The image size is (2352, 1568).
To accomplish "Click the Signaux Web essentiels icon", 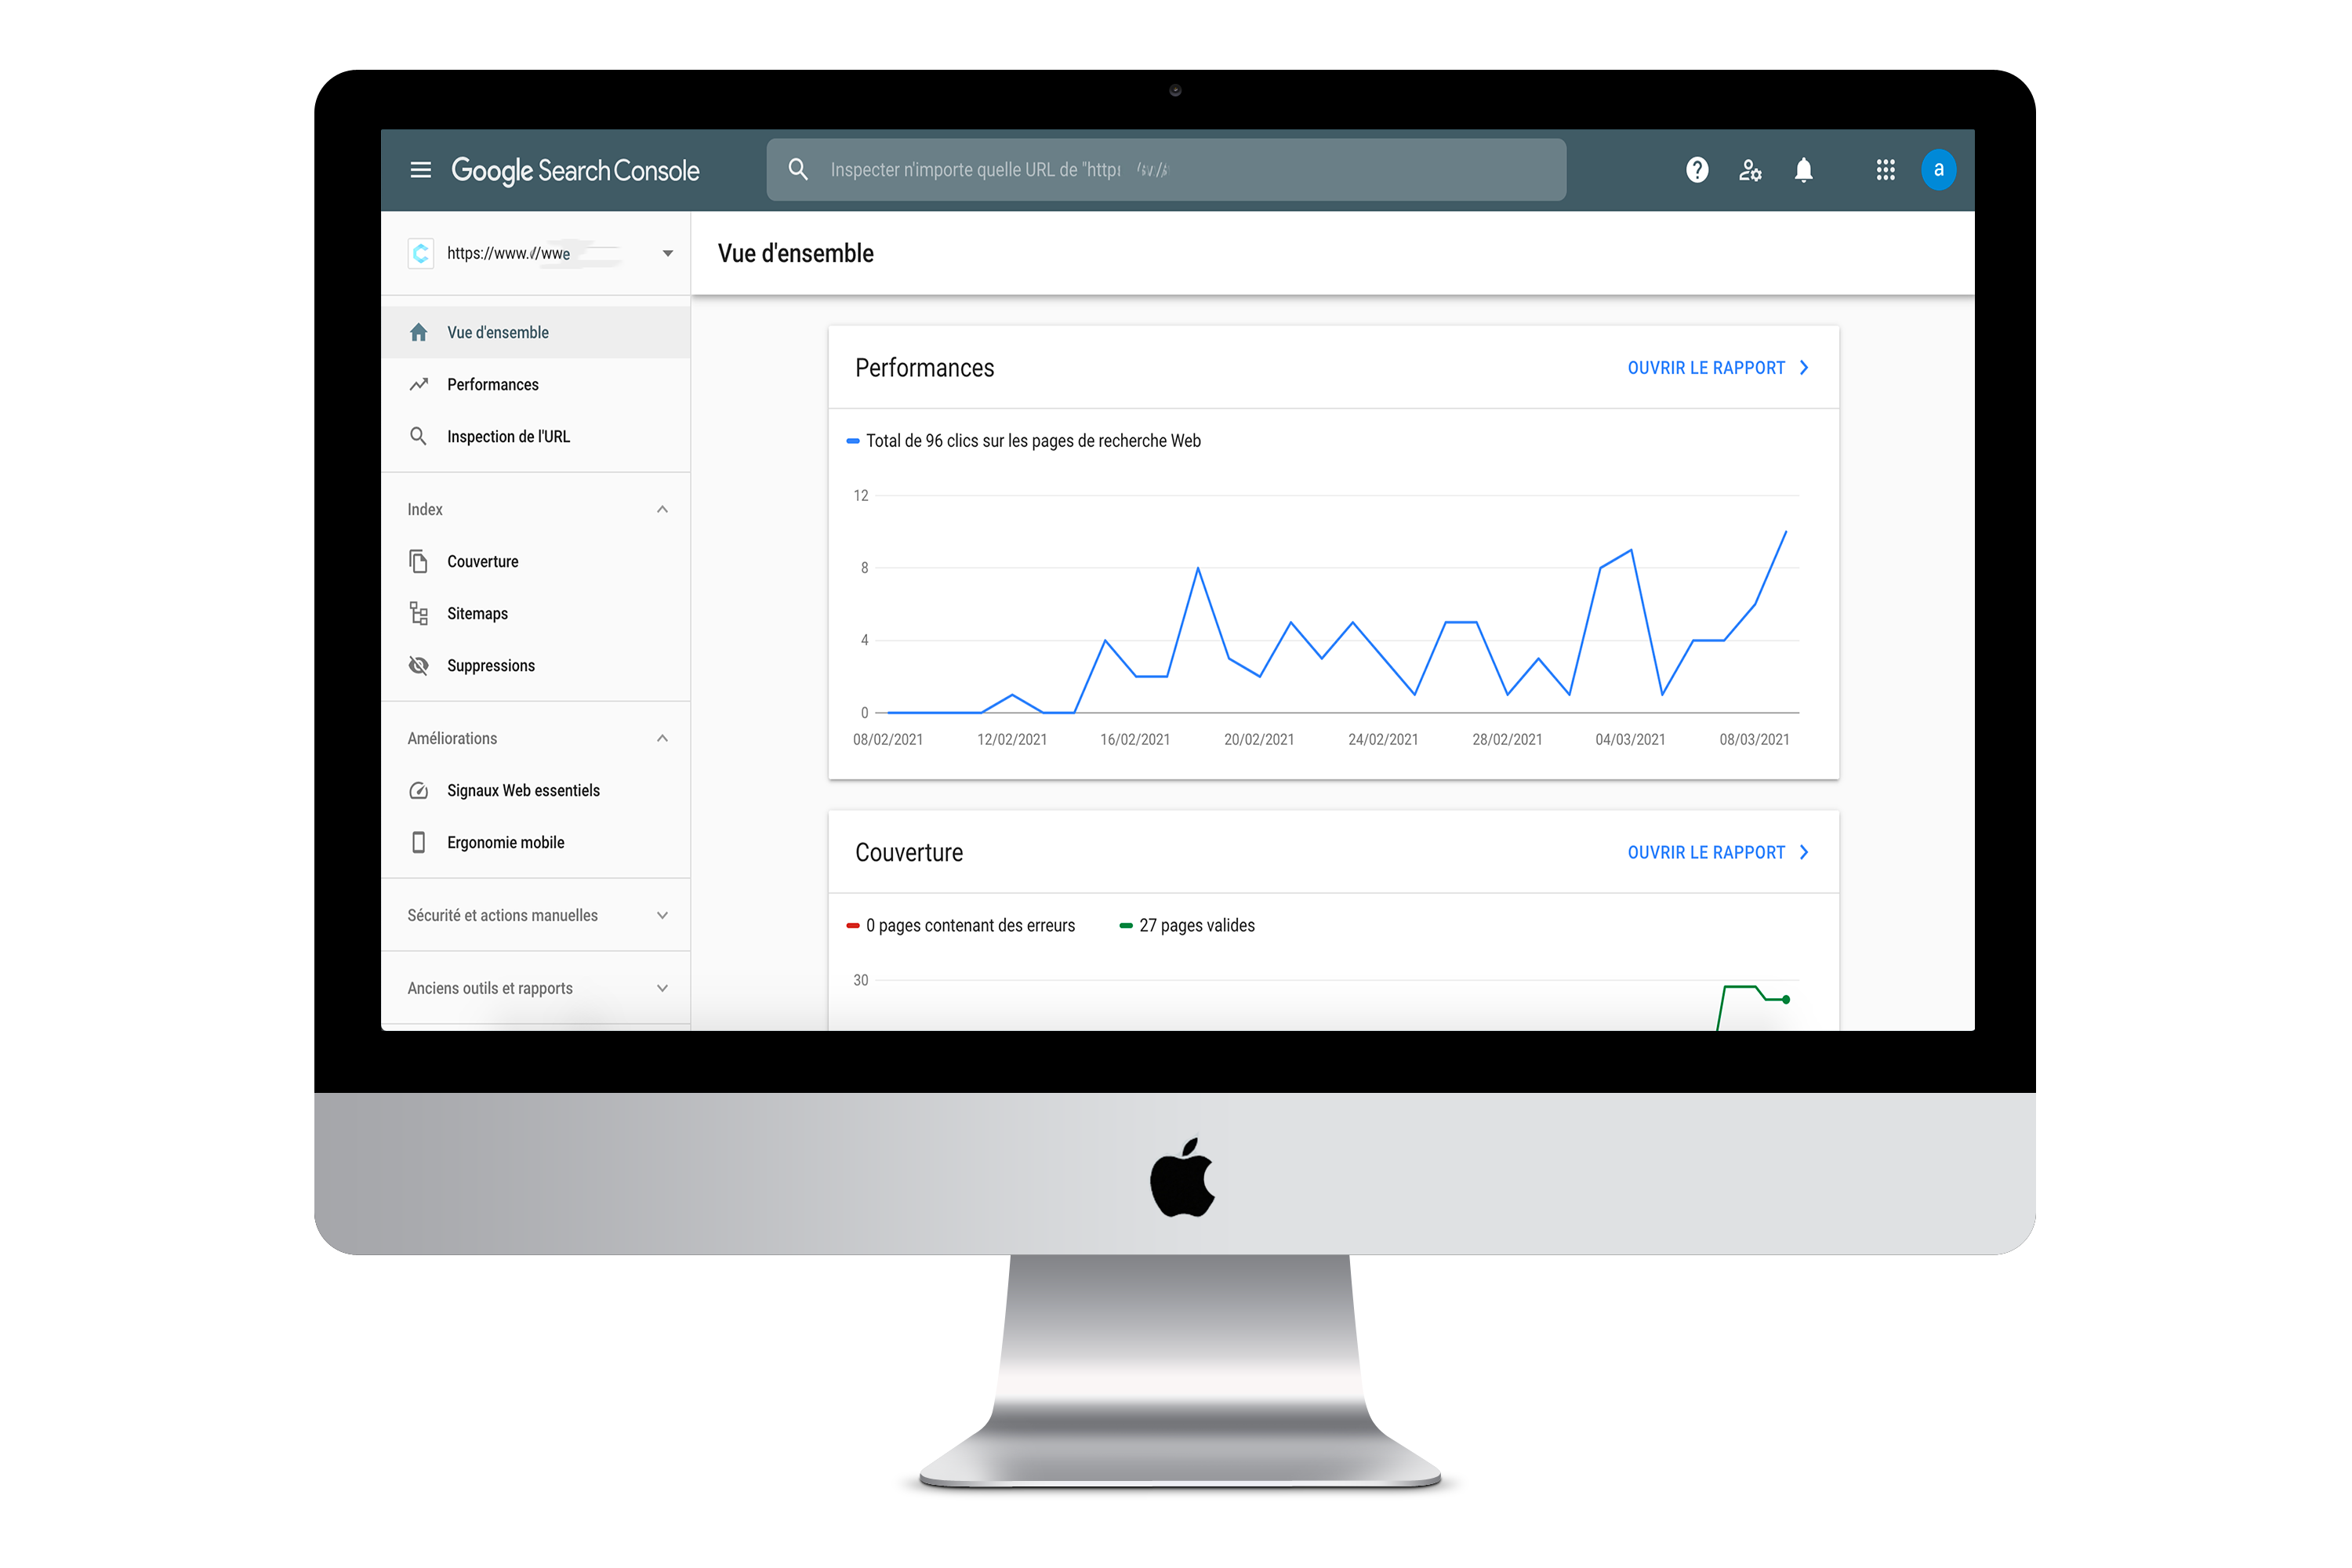I will pyautogui.click(x=416, y=789).
